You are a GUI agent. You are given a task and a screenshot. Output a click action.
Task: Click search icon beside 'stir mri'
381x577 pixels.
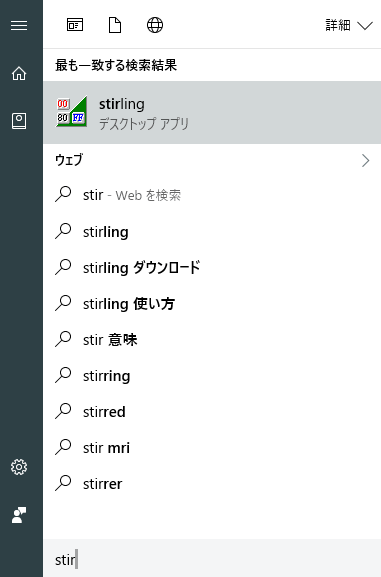pos(63,447)
